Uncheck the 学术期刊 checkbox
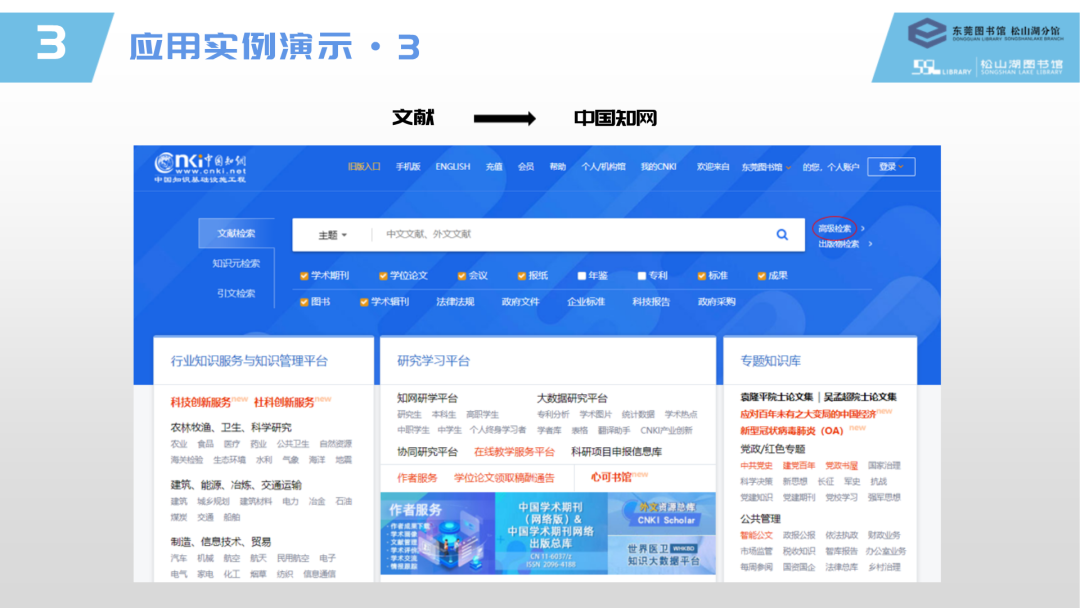 pos(304,276)
